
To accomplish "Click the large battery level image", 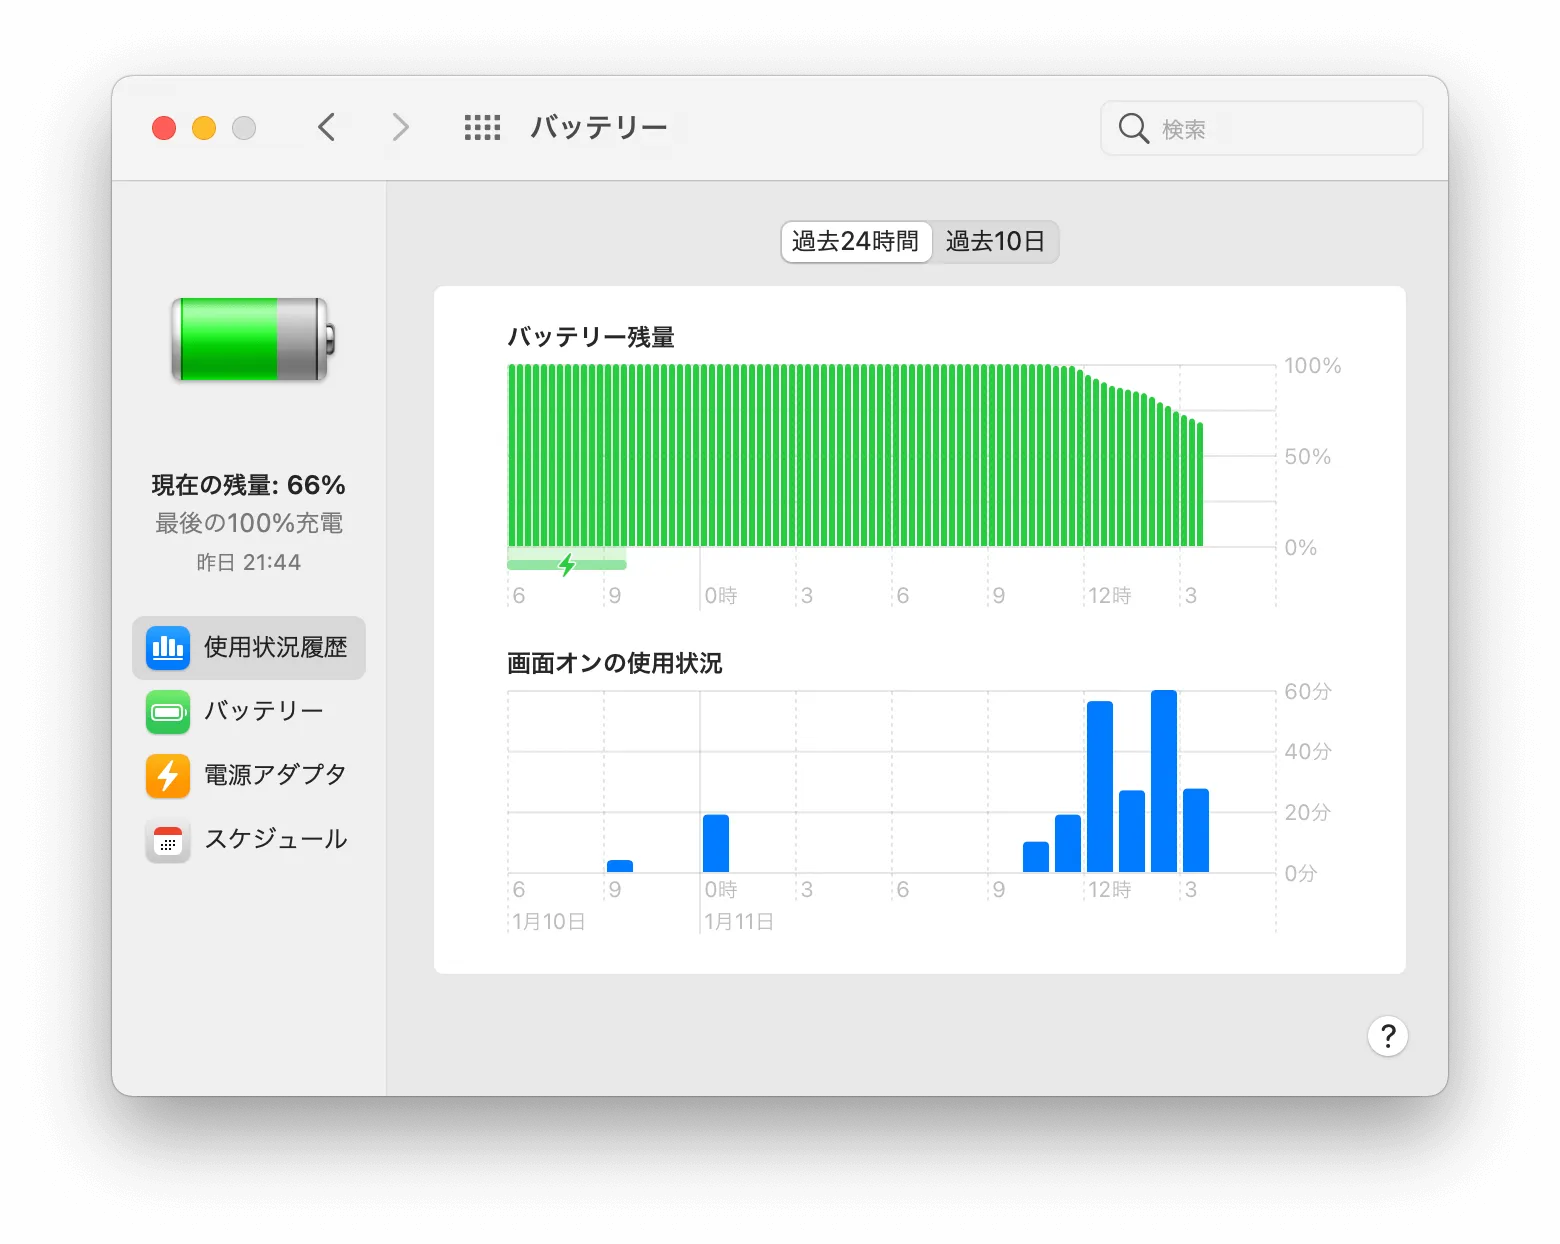I will [252, 340].
